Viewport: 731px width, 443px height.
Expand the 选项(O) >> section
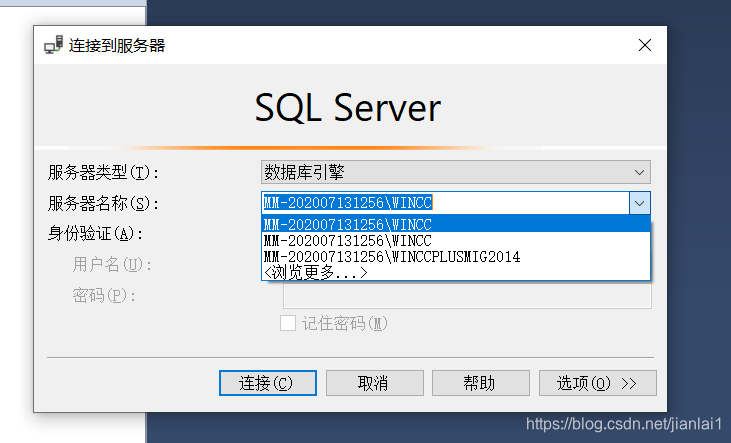tap(598, 383)
